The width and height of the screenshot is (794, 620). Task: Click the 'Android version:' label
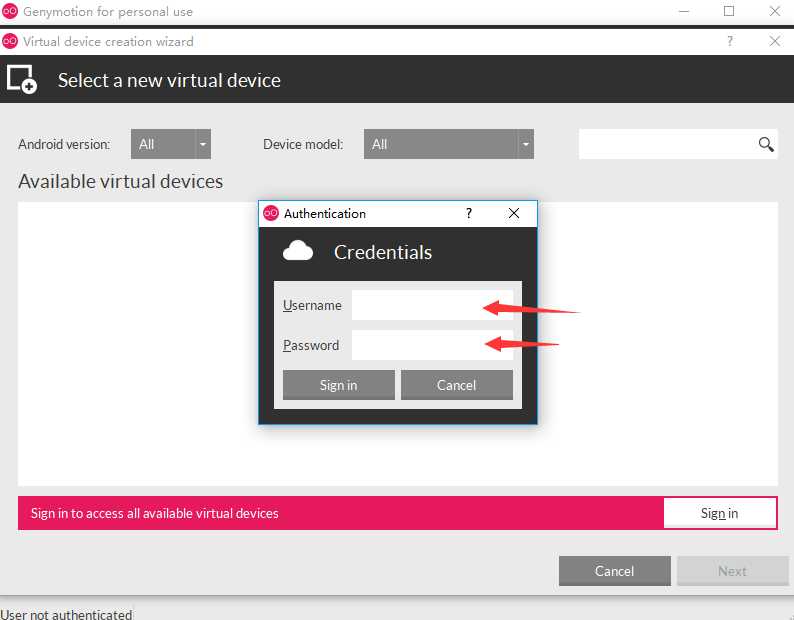point(64,144)
